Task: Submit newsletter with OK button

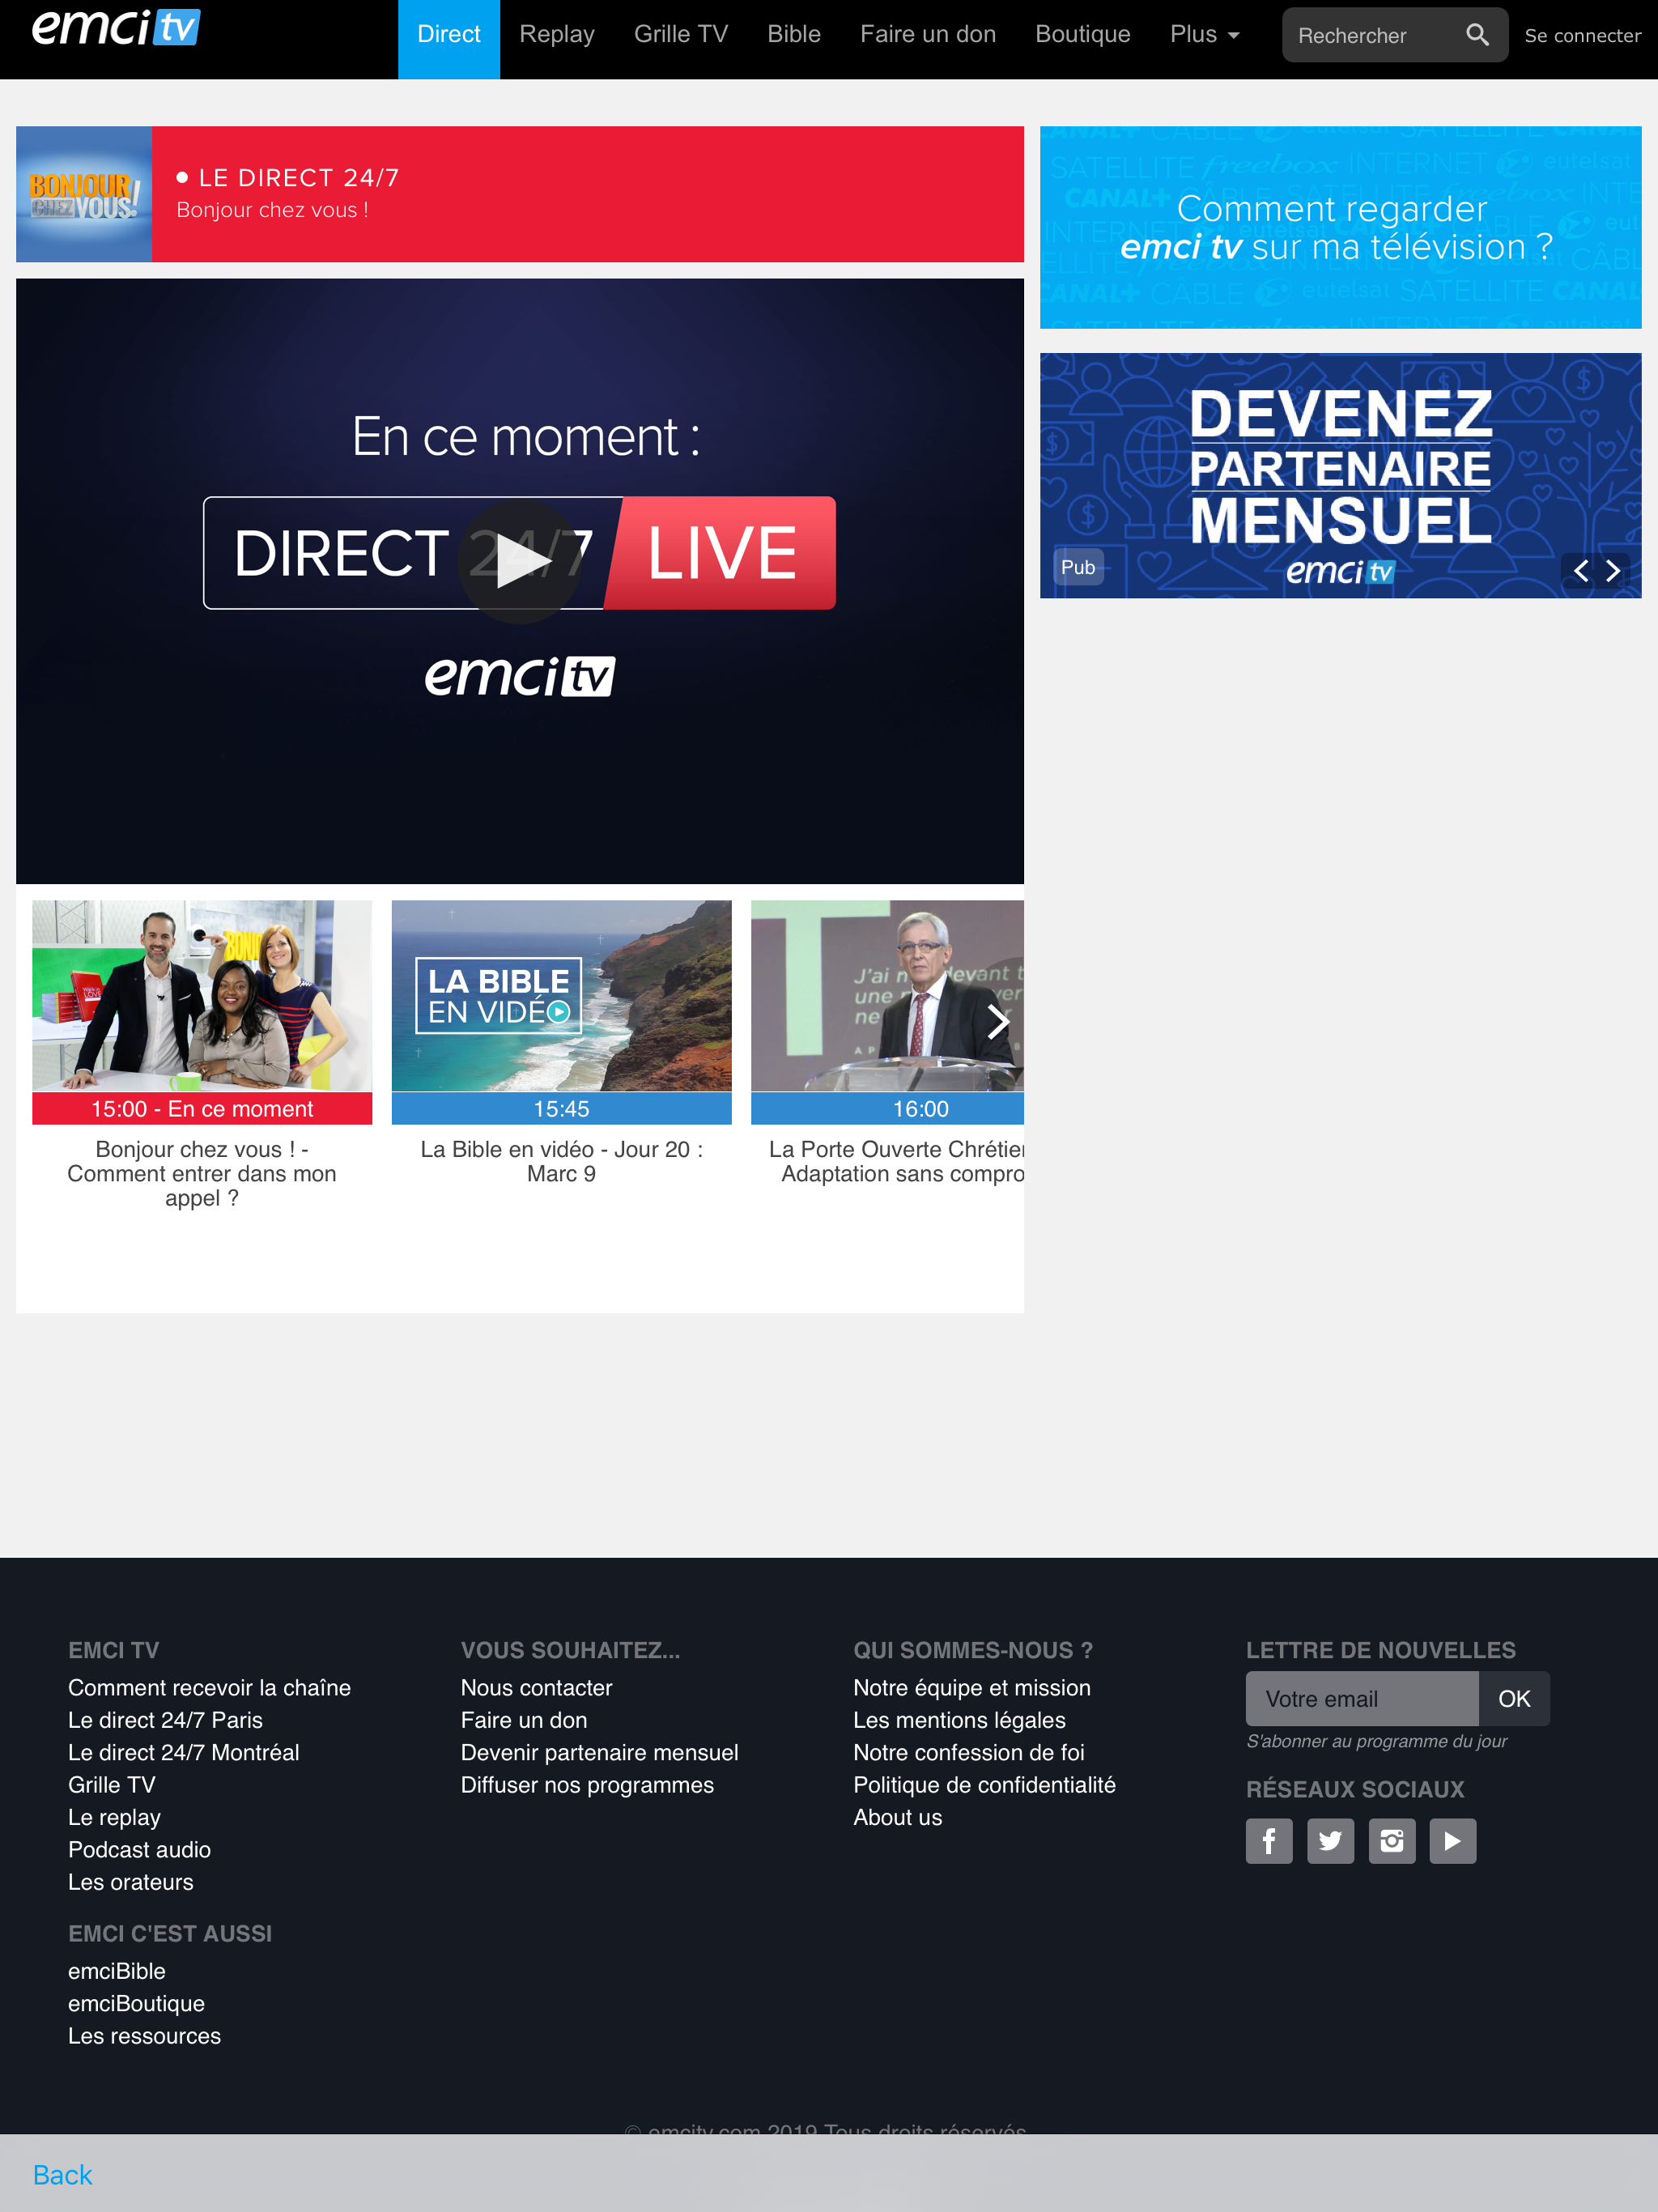Action: pos(1514,1698)
